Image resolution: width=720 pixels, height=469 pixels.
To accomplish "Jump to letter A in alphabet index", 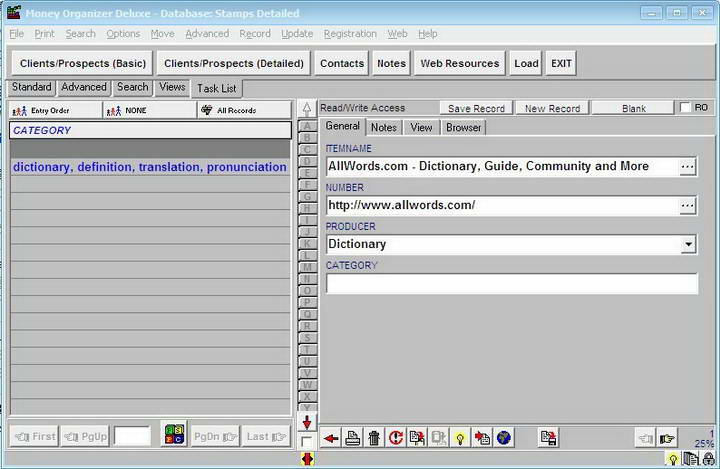I will [x=307, y=126].
